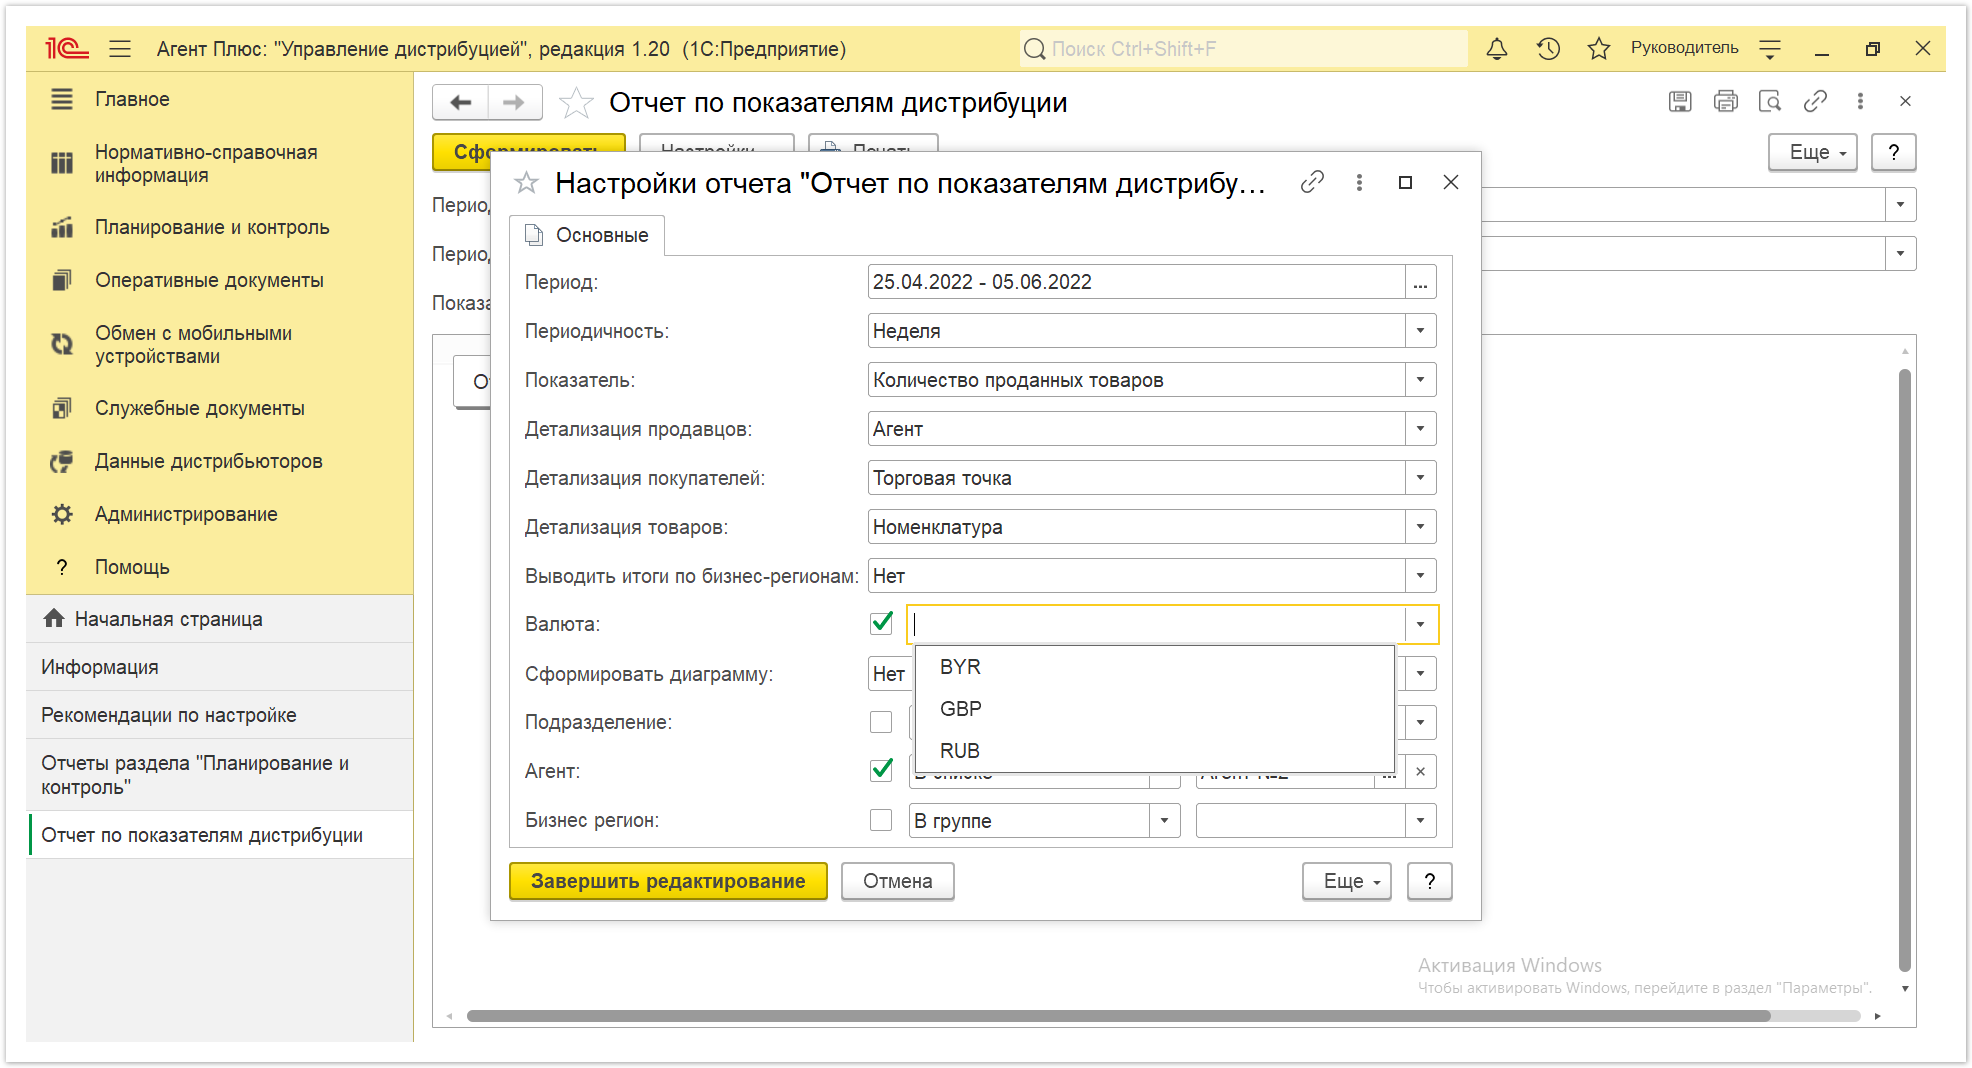The image size is (1972, 1068).
Task: Expand the Детализация покупателей dropdown
Action: pos(1420,478)
